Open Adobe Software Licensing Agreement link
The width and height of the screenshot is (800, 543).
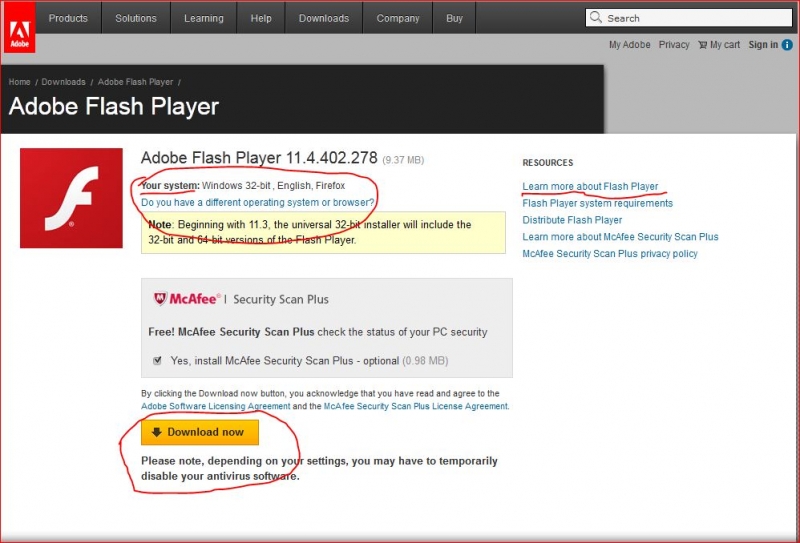pos(216,407)
